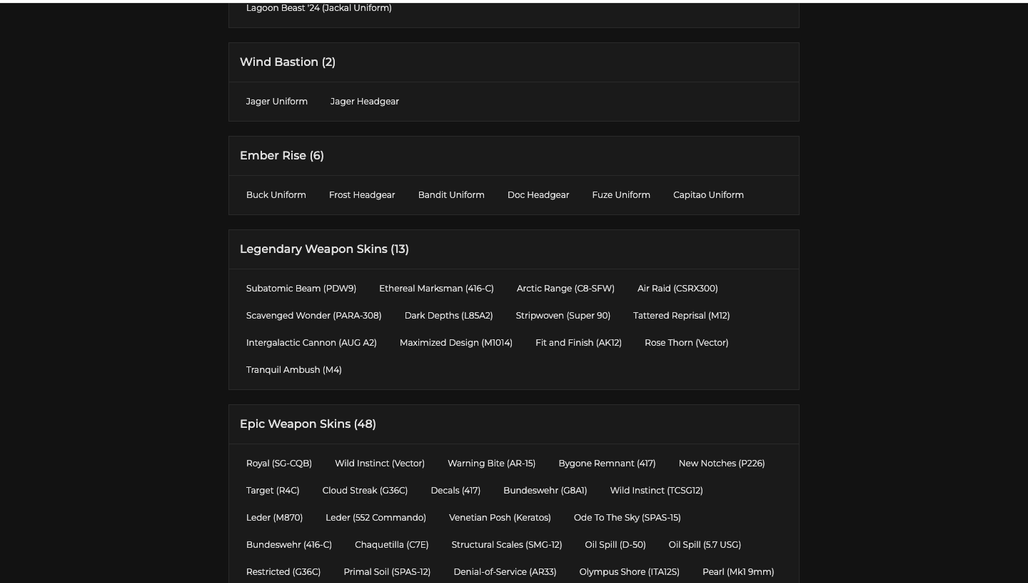Select Royal (SG-CQB) epic skin
This screenshot has width=1028, height=583.
point(279,464)
